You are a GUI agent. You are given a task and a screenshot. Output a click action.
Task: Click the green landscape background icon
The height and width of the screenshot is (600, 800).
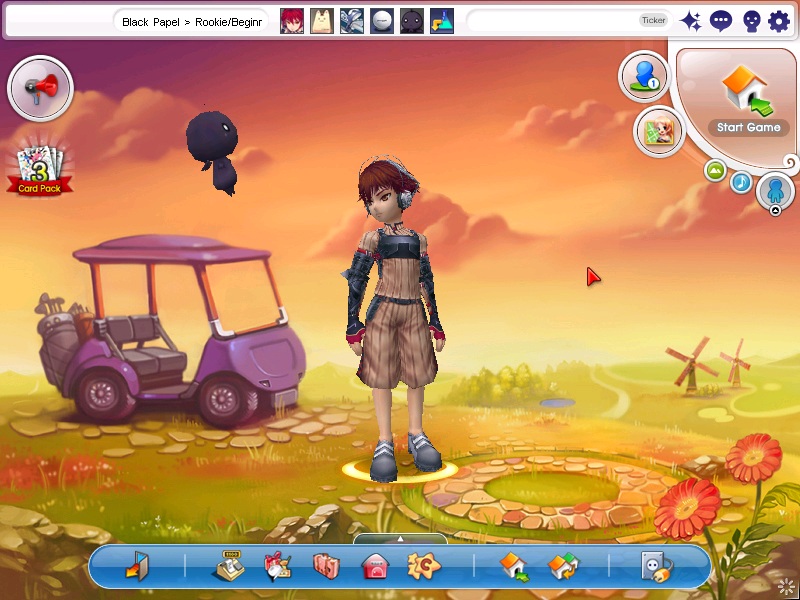(x=715, y=170)
